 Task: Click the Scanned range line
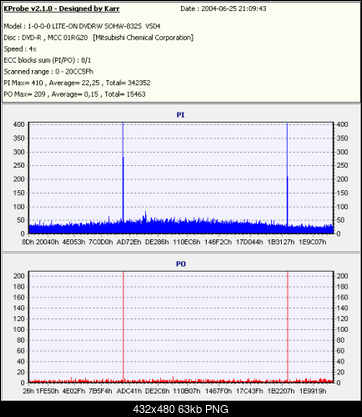click(x=48, y=72)
